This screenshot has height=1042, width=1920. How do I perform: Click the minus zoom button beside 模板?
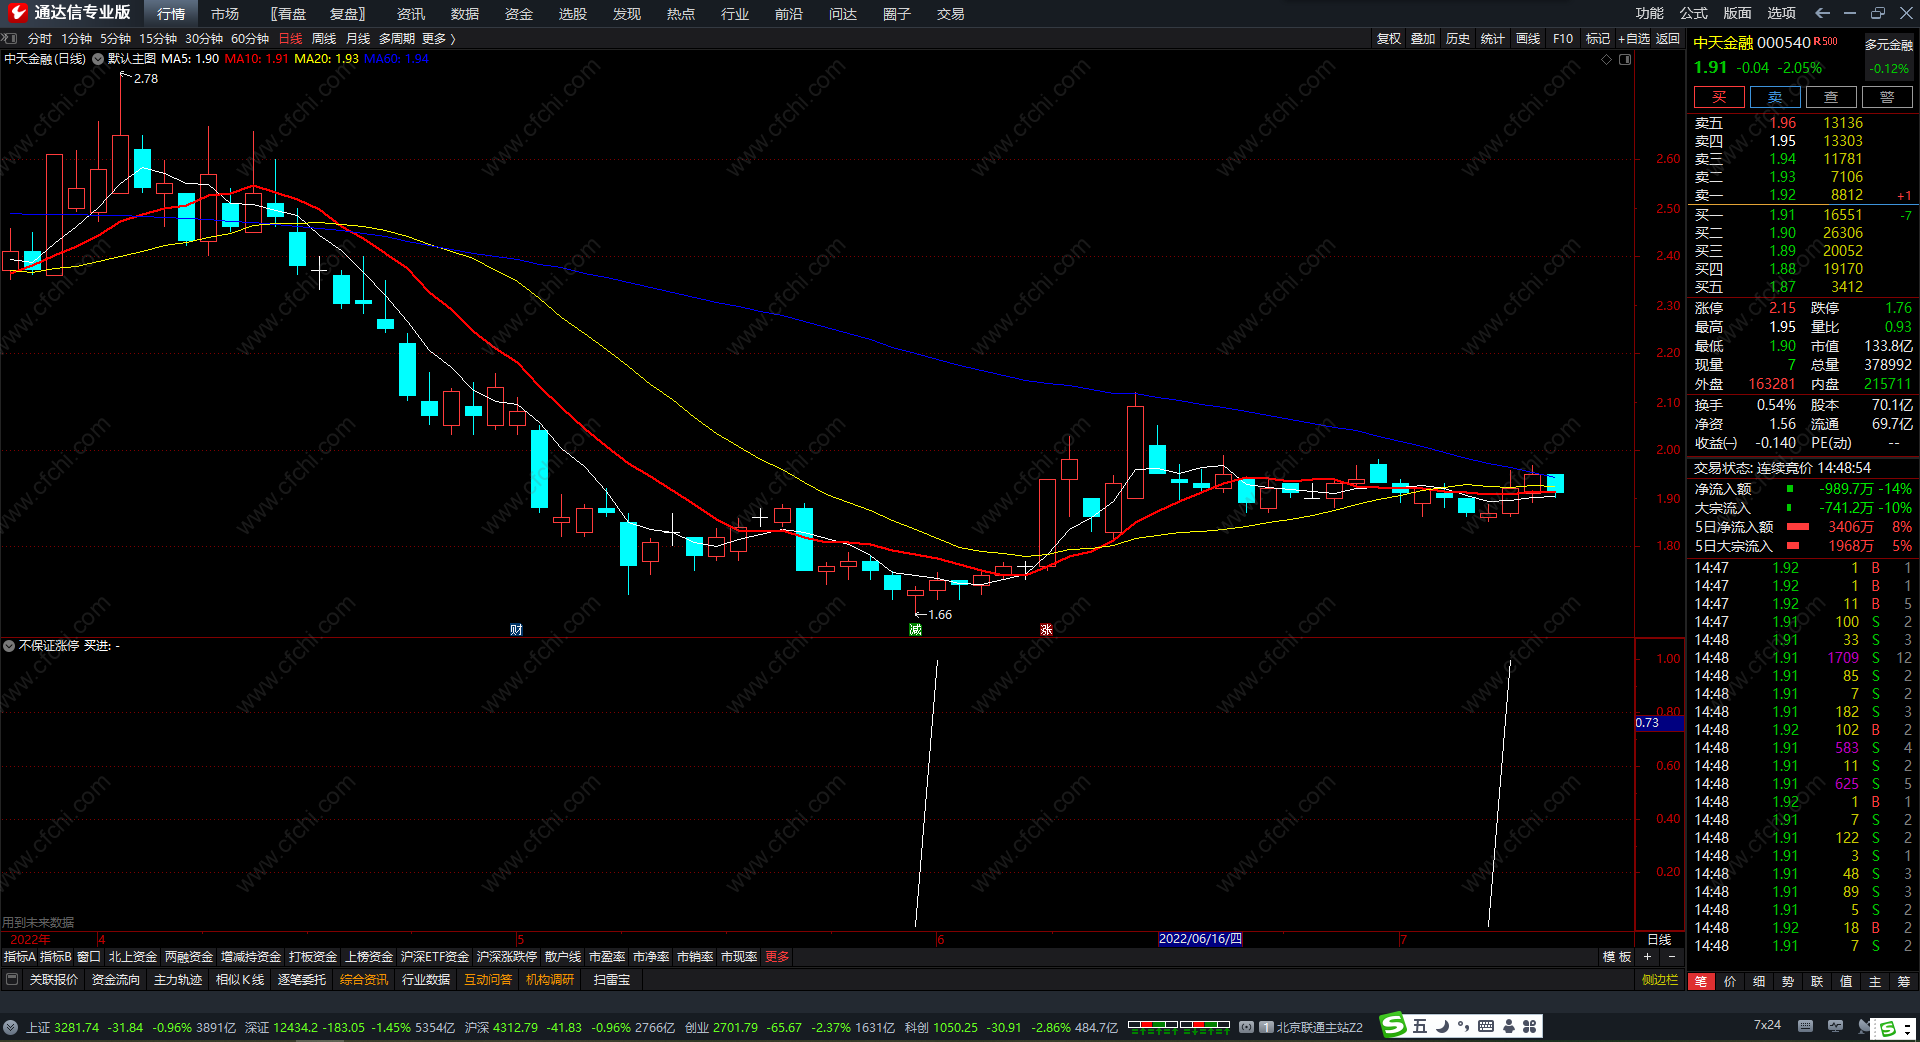pyautogui.click(x=1671, y=957)
